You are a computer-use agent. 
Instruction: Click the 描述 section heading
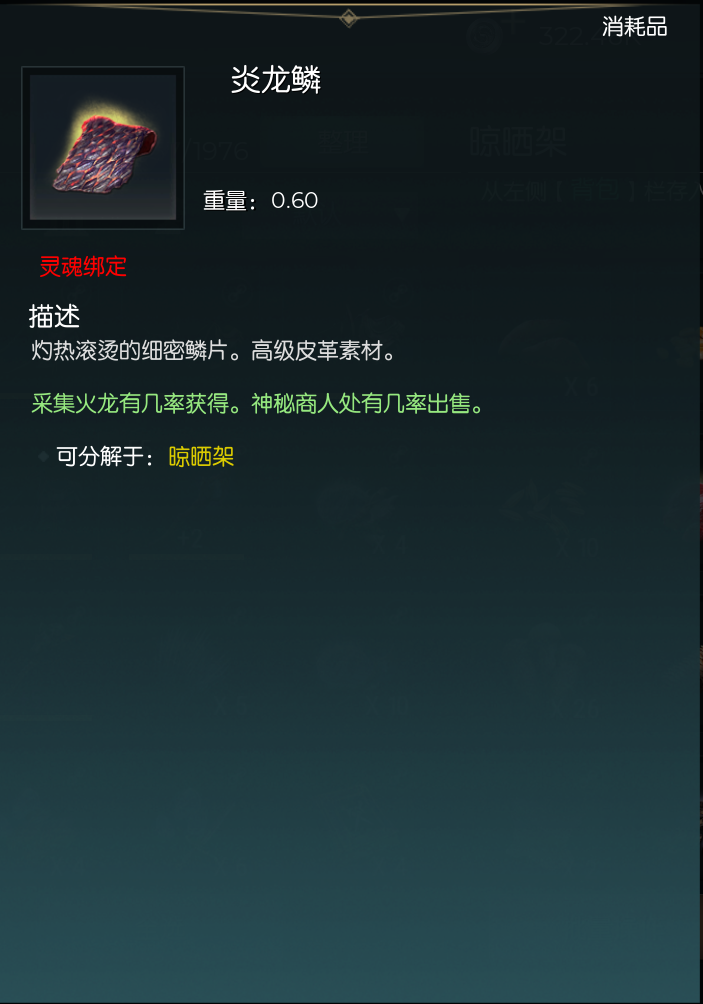(x=54, y=316)
